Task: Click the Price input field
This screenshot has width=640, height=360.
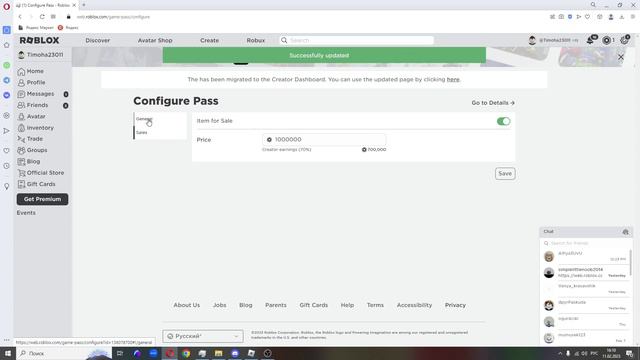Action: click(324, 140)
